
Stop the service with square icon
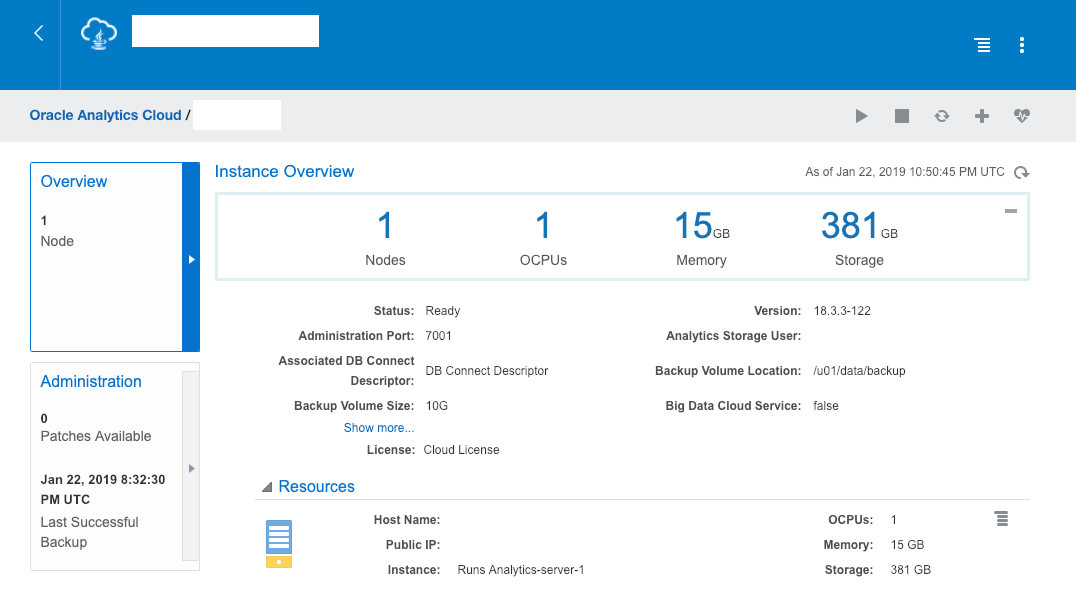coord(902,116)
